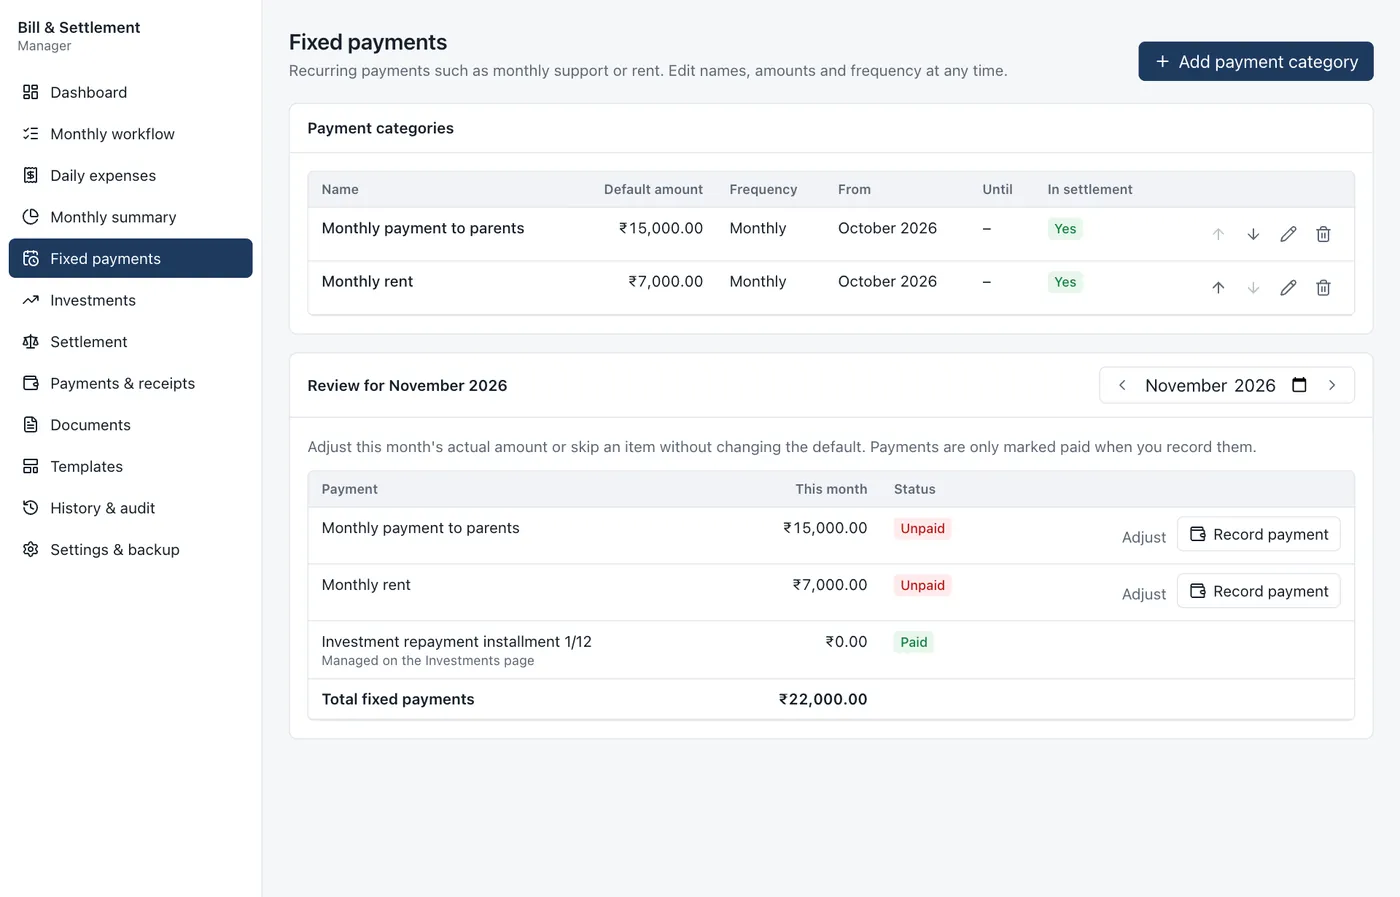This screenshot has height=897, width=1400.
Task: Navigate to Settlement page
Action: tap(131, 342)
